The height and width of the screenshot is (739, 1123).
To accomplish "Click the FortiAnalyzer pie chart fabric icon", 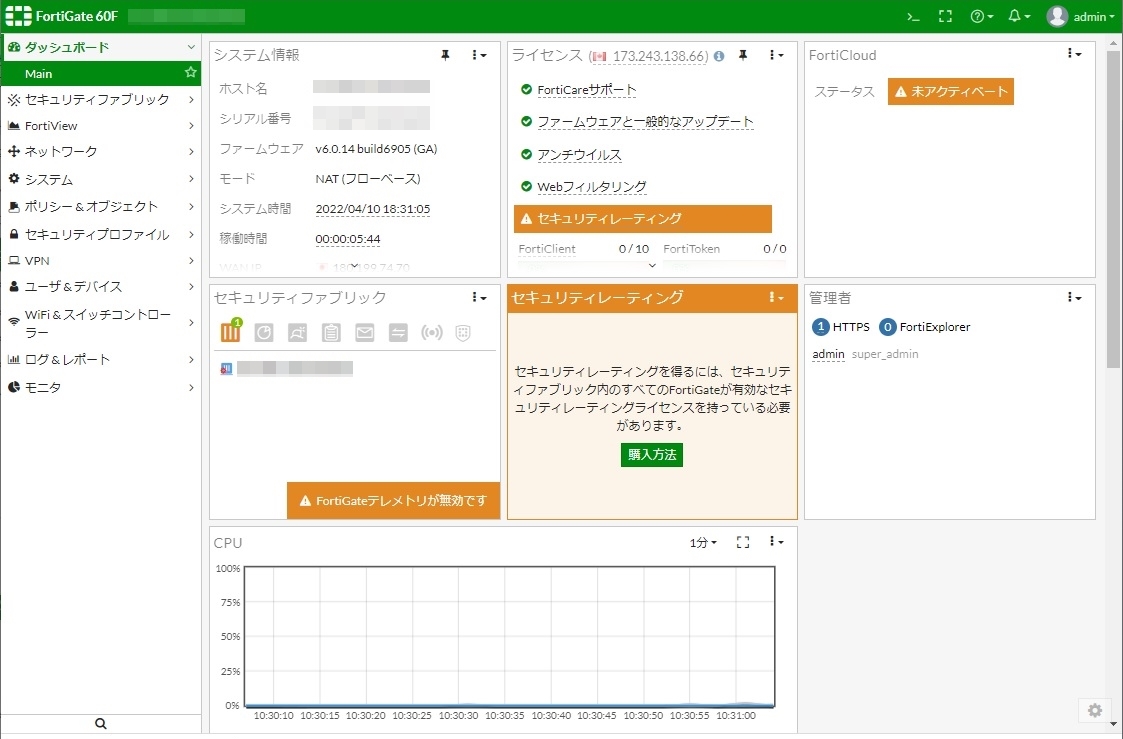I will tap(264, 332).
